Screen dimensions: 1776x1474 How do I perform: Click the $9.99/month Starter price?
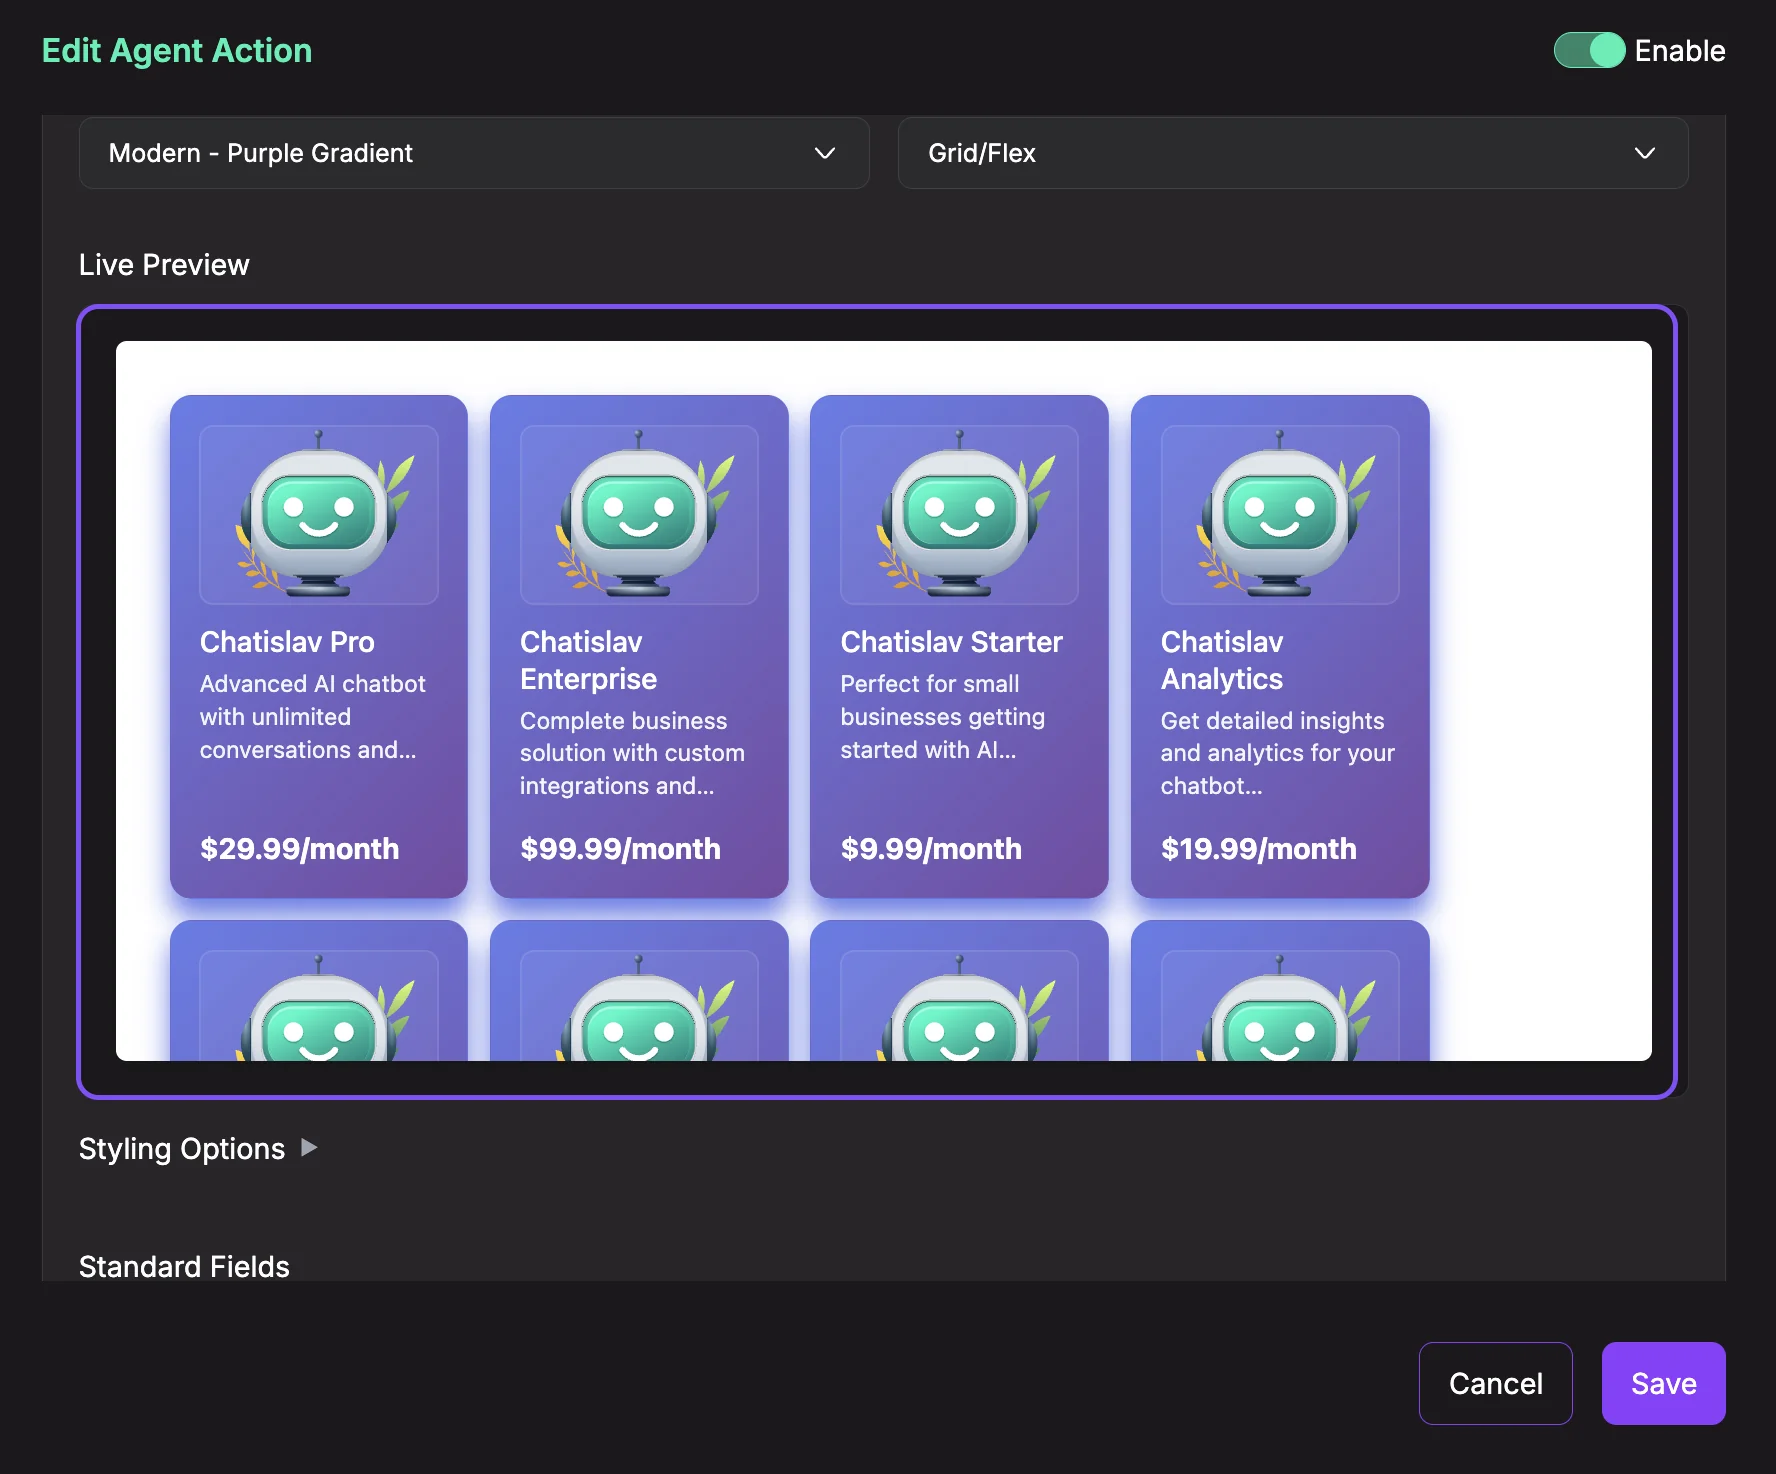[x=931, y=849]
